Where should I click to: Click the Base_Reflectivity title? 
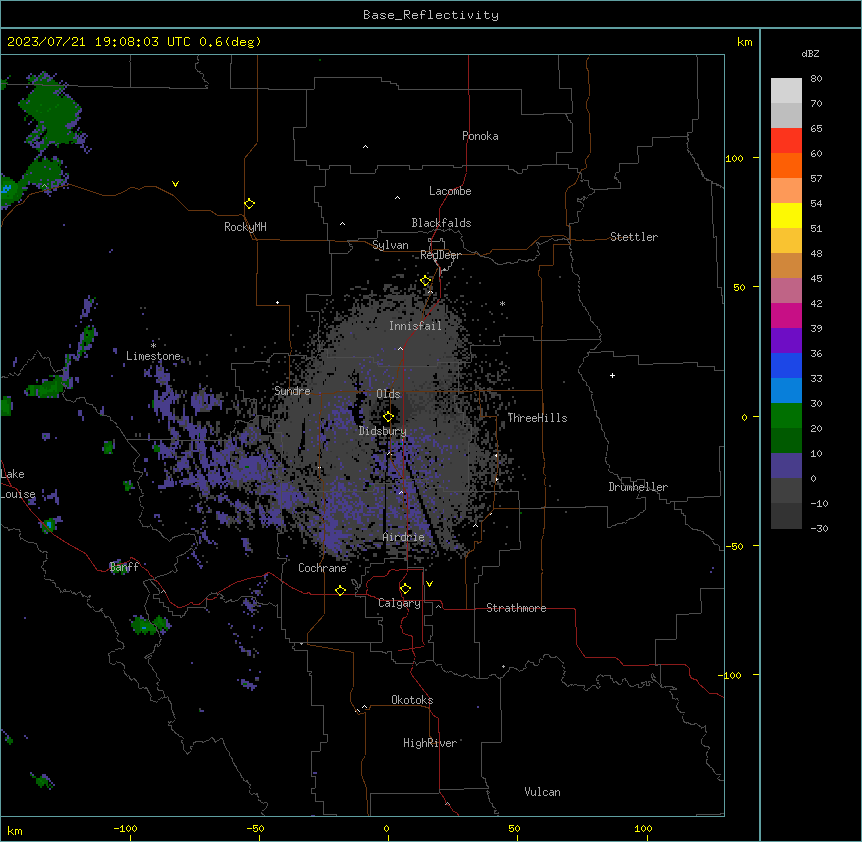coord(431,15)
